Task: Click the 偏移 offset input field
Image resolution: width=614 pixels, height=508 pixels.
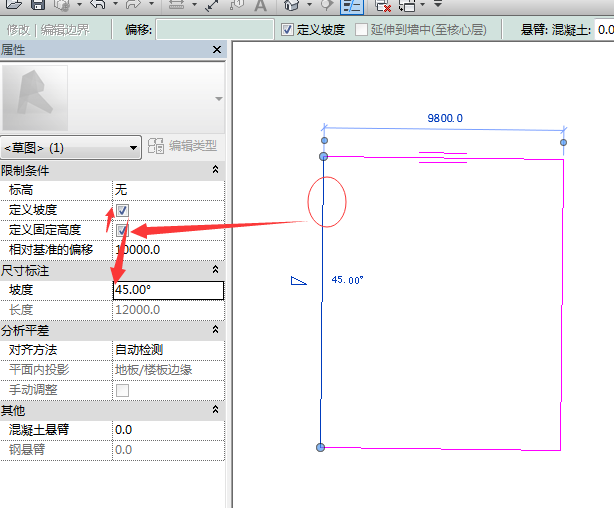Action: pyautogui.click(x=214, y=30)
